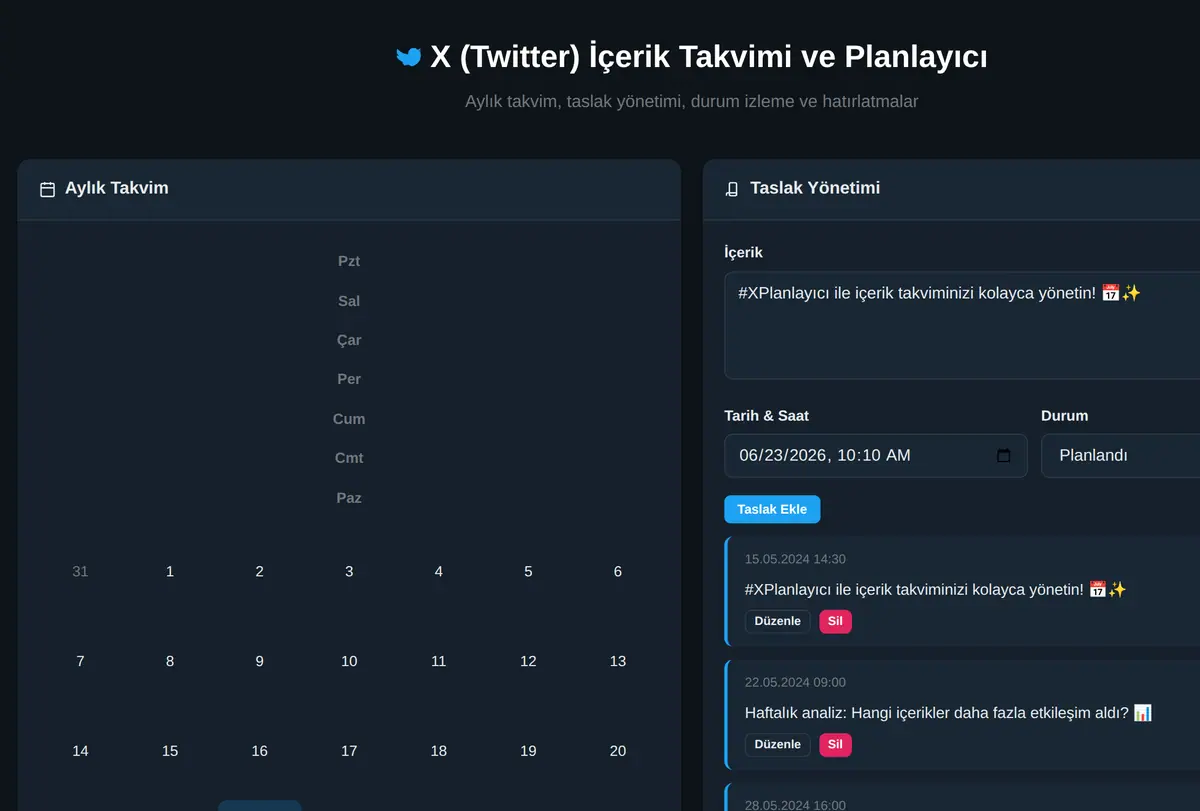Click the Pzt weekday header
This screenshot has height=811, width=1200.
(349, 261)
